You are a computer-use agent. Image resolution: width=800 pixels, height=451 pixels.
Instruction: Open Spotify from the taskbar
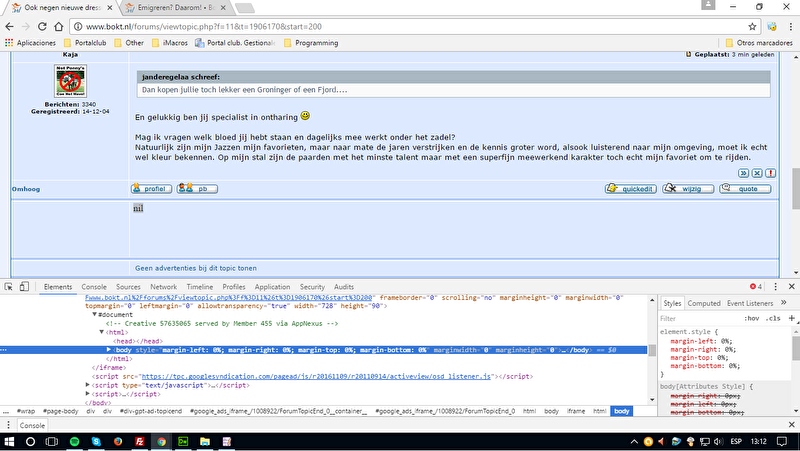tap(74, 441)
